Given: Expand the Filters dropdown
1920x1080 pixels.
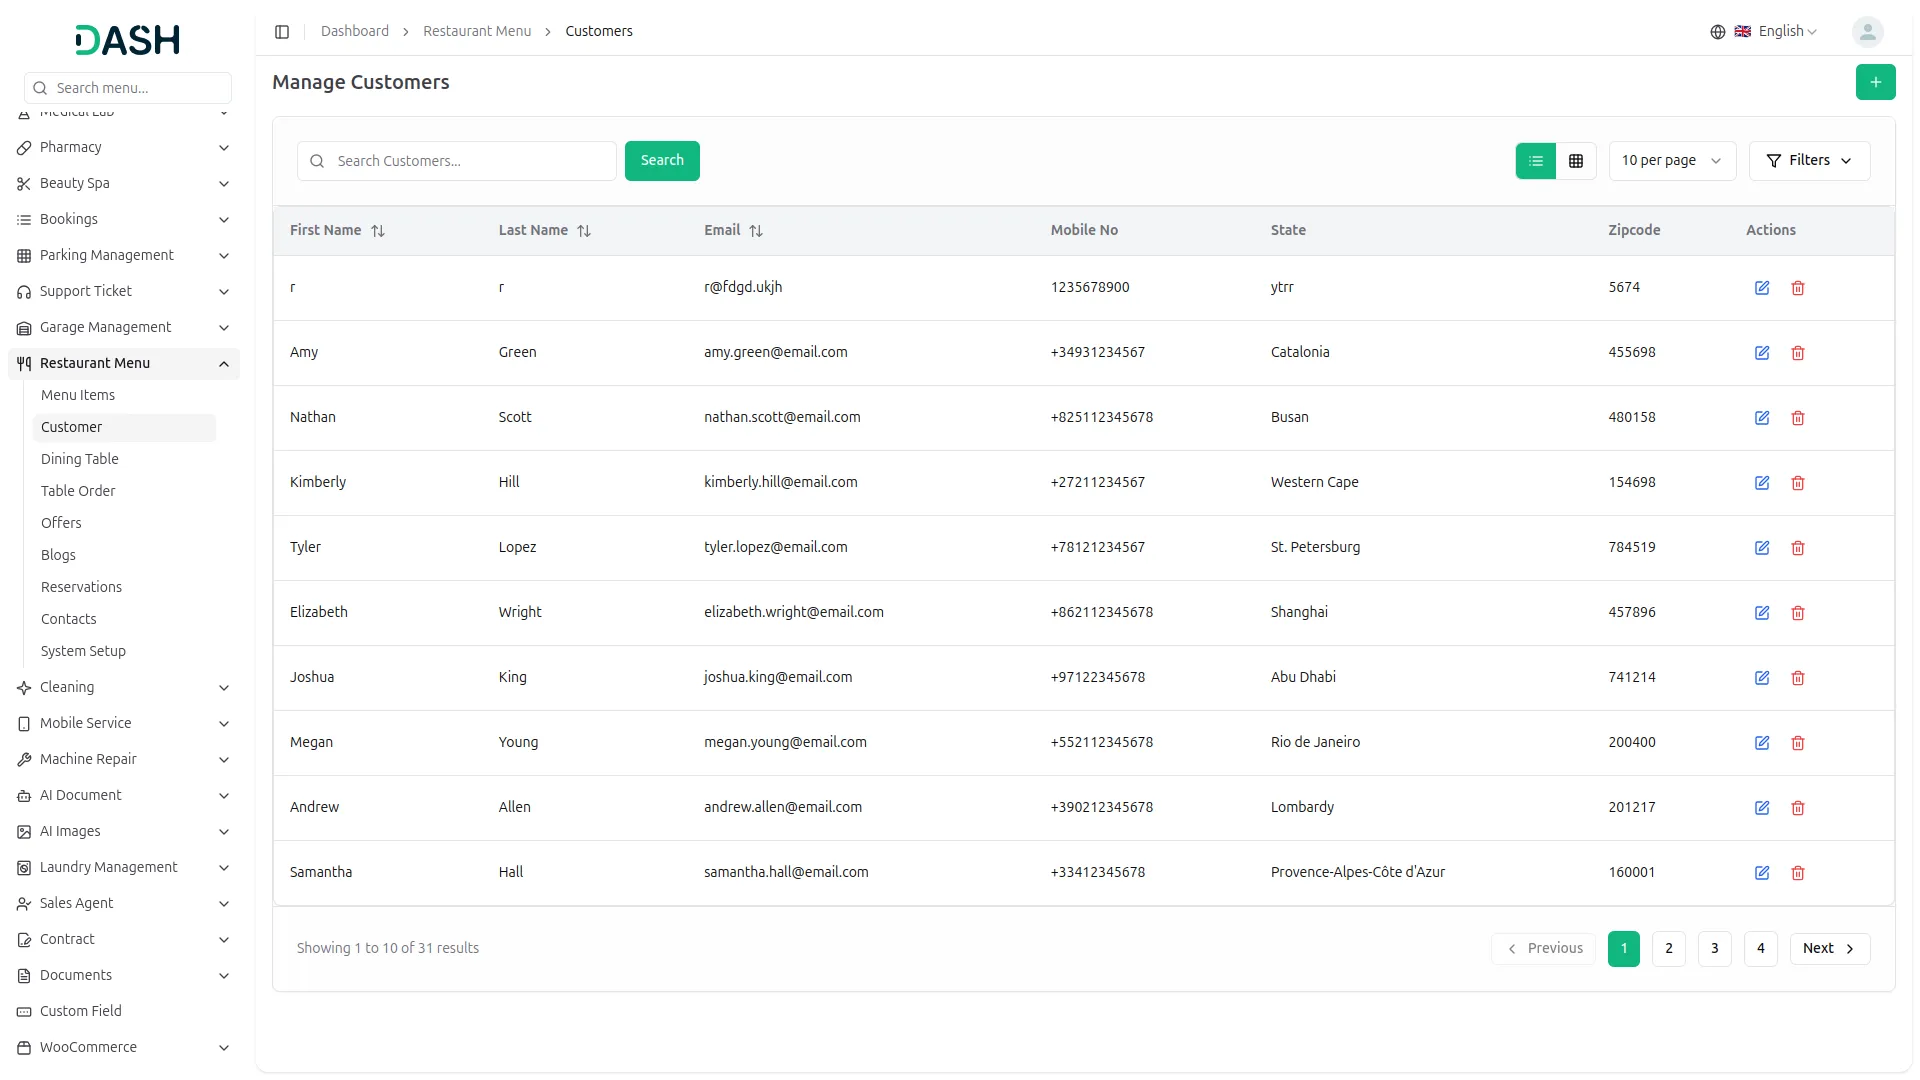Looking at the screenshot, I should 1809,161.
